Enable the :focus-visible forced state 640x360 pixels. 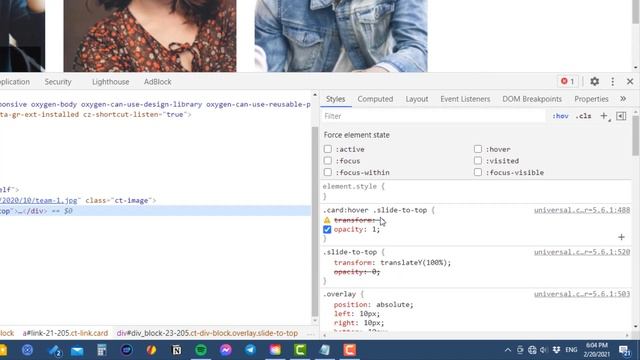pos(478,172)
